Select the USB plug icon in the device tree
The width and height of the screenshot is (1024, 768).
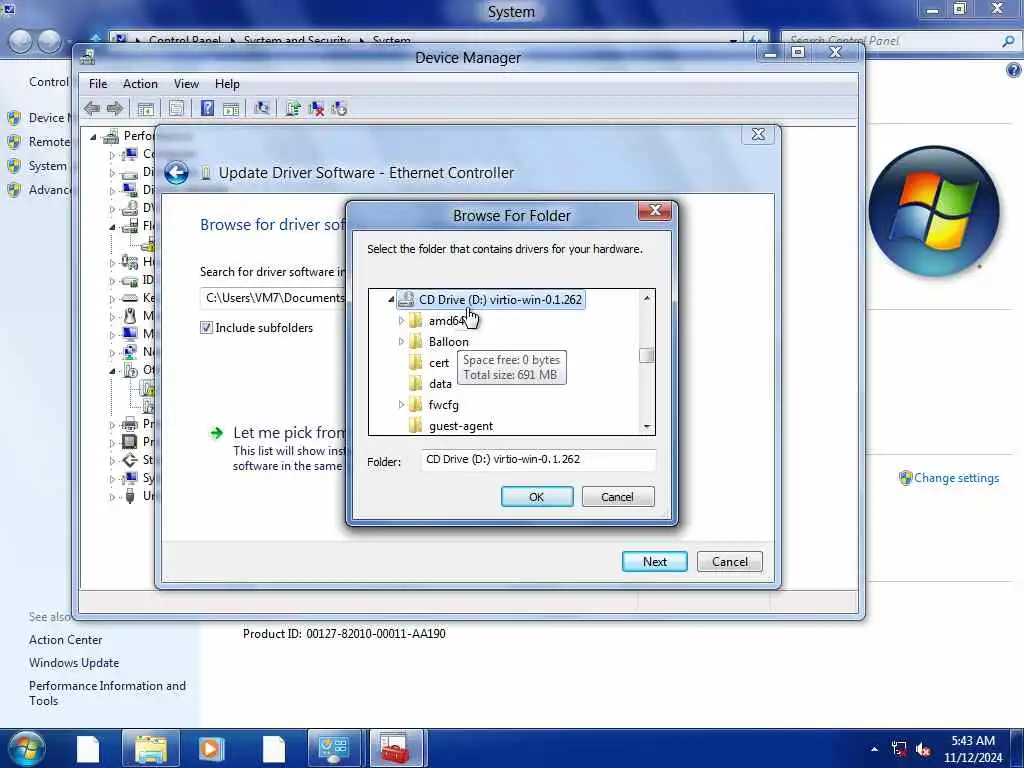pos(130,496)
